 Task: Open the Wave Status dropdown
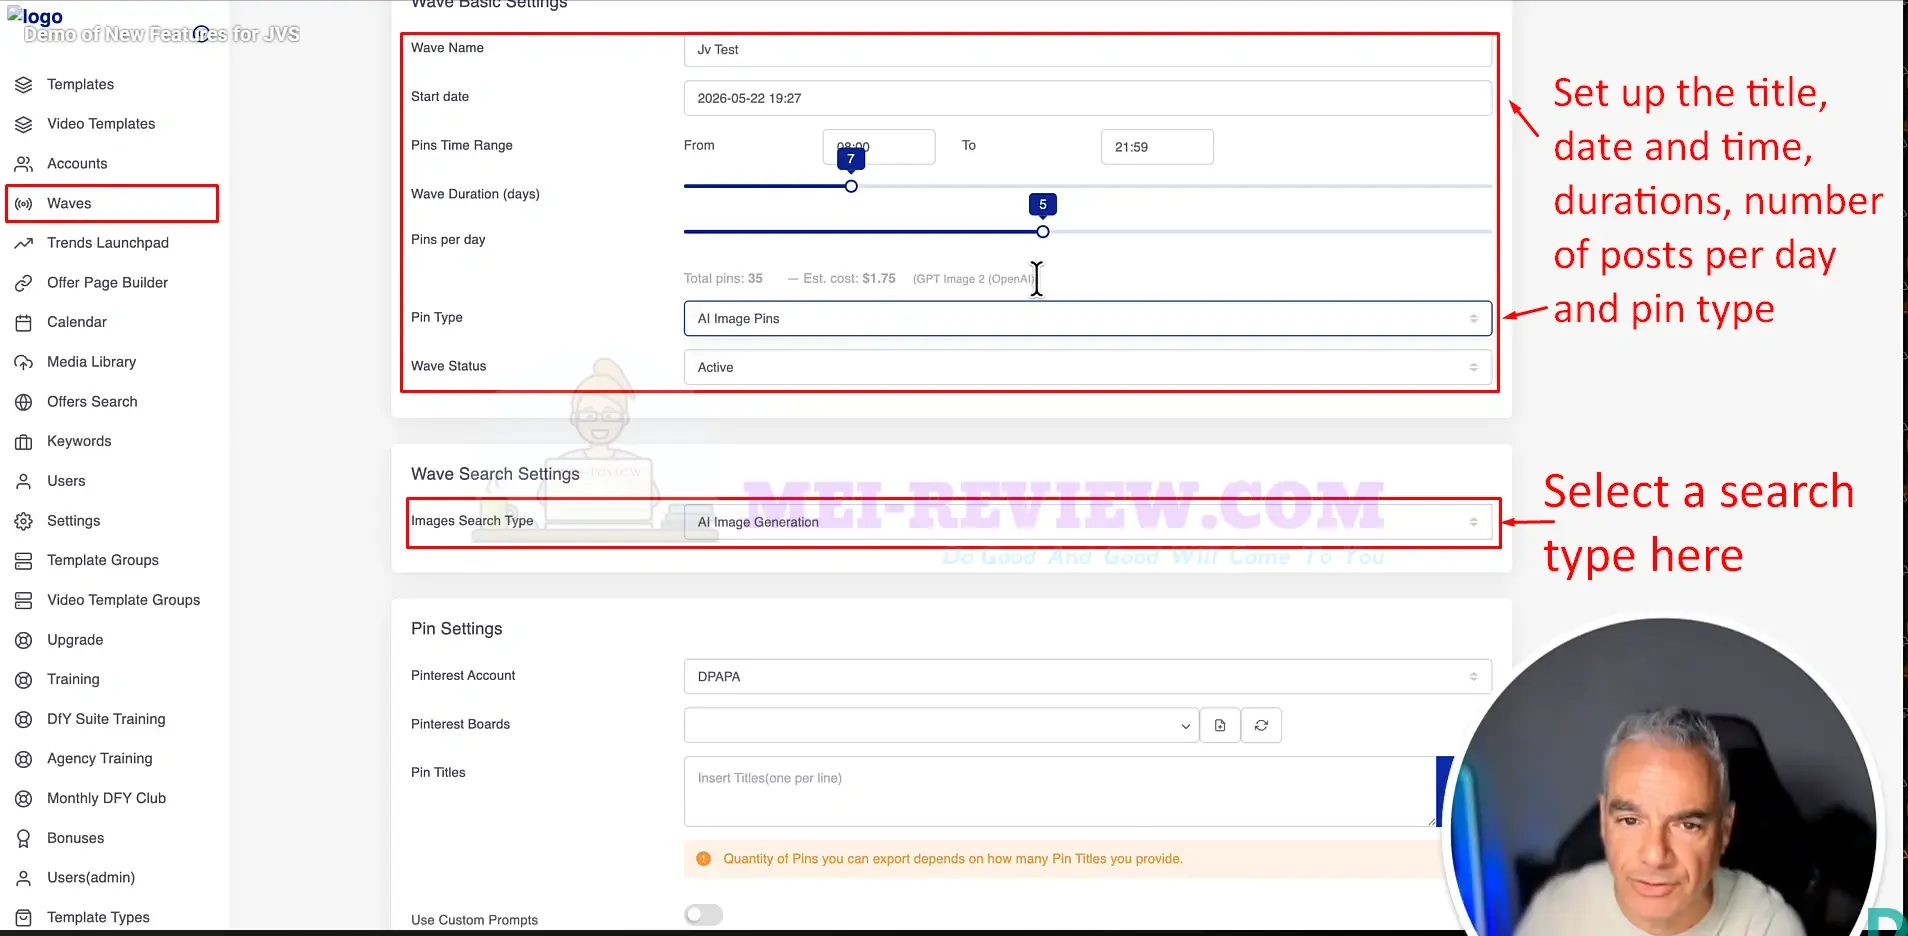pos(1088,368)
